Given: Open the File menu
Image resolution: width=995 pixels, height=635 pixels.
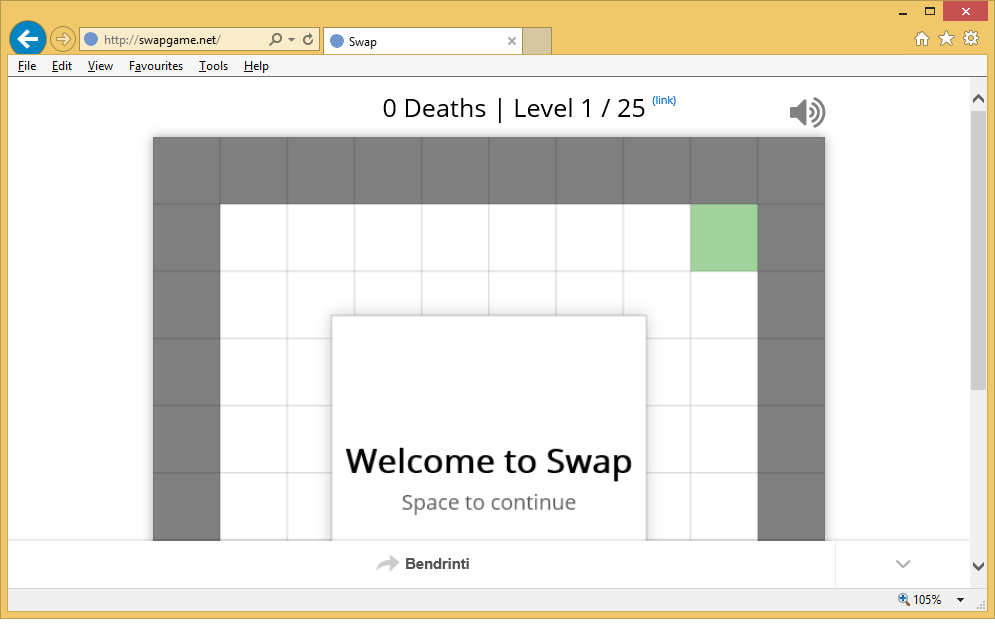Looking at the screenshot, I should [27, 66].
